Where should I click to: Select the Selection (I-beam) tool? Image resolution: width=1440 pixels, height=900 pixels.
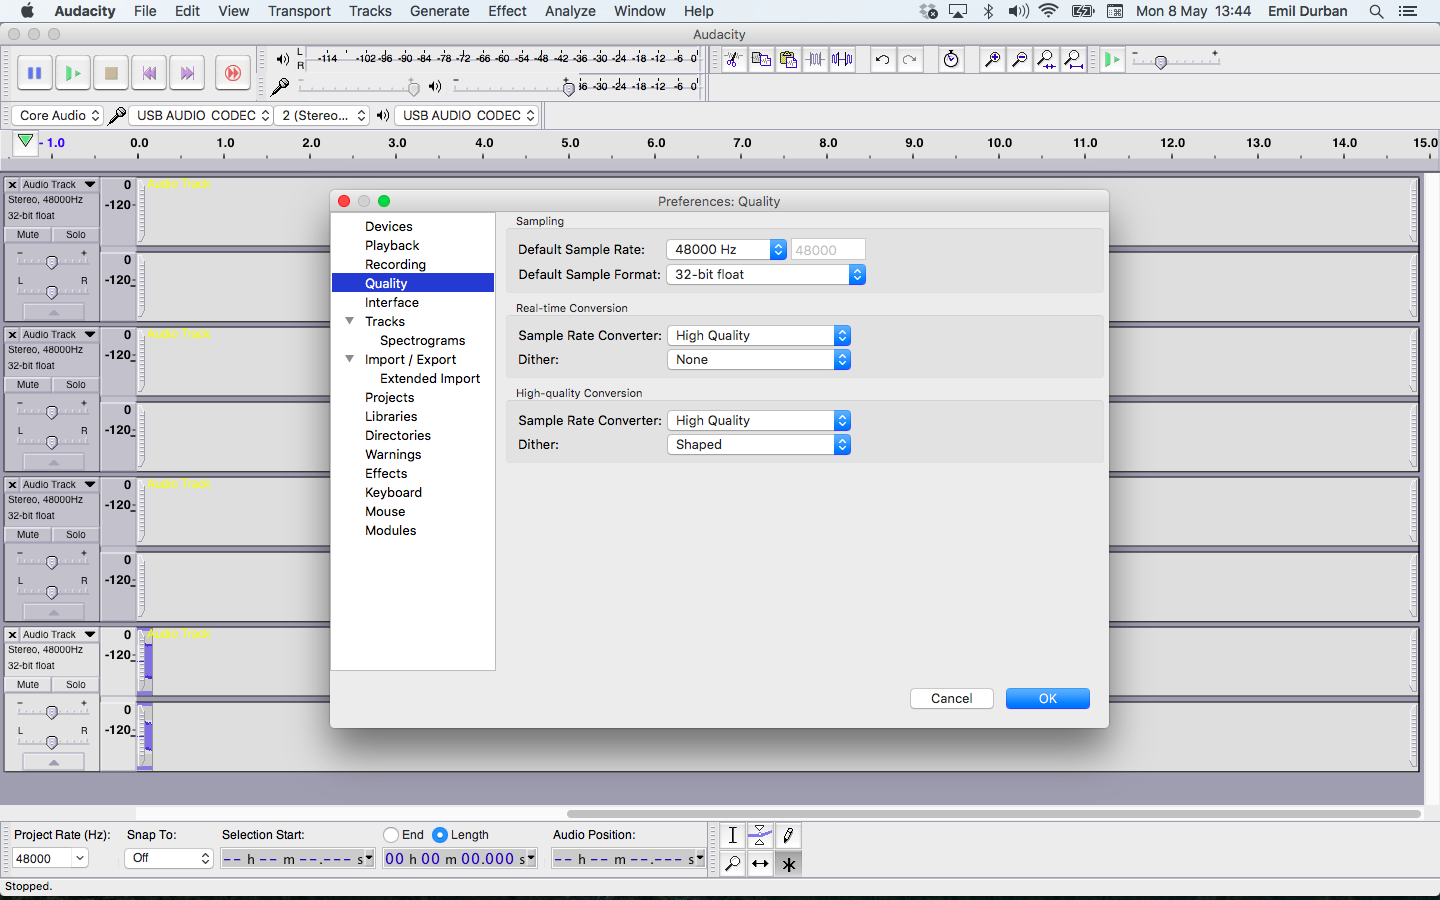(x=733, y=835)
